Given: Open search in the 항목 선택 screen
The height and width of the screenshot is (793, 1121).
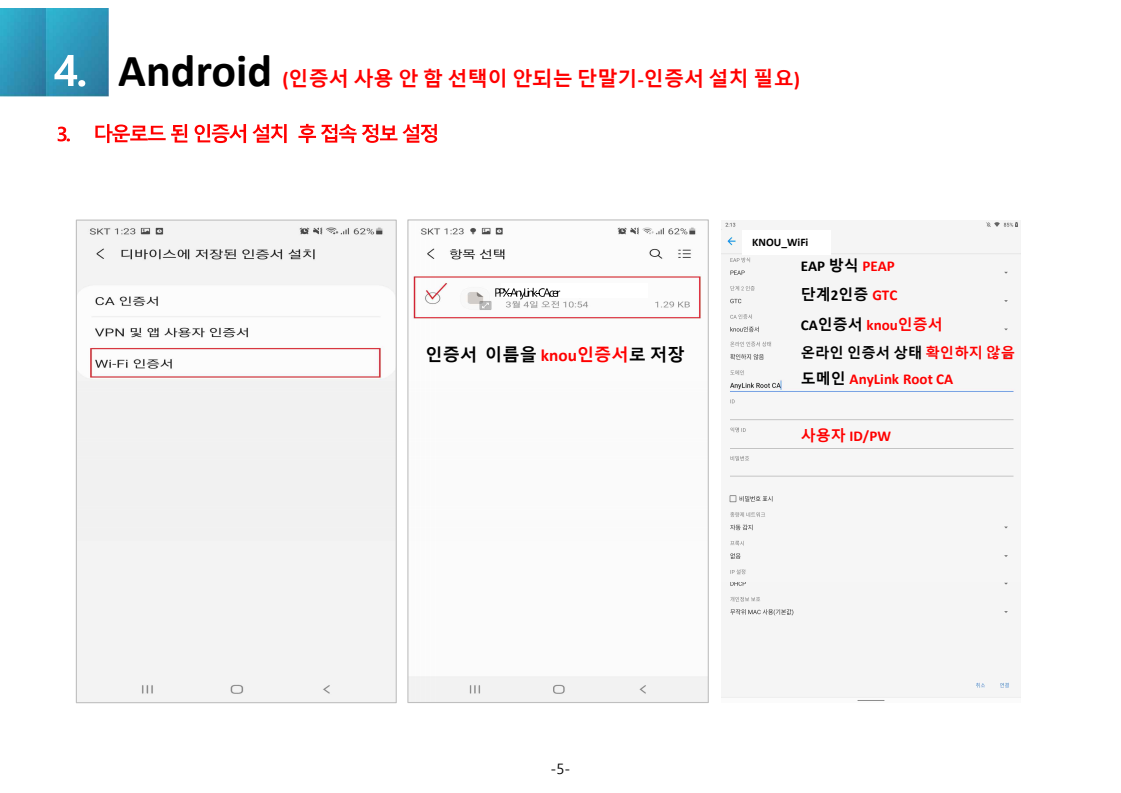Looking at the screenshot, I should pos(656,254).
